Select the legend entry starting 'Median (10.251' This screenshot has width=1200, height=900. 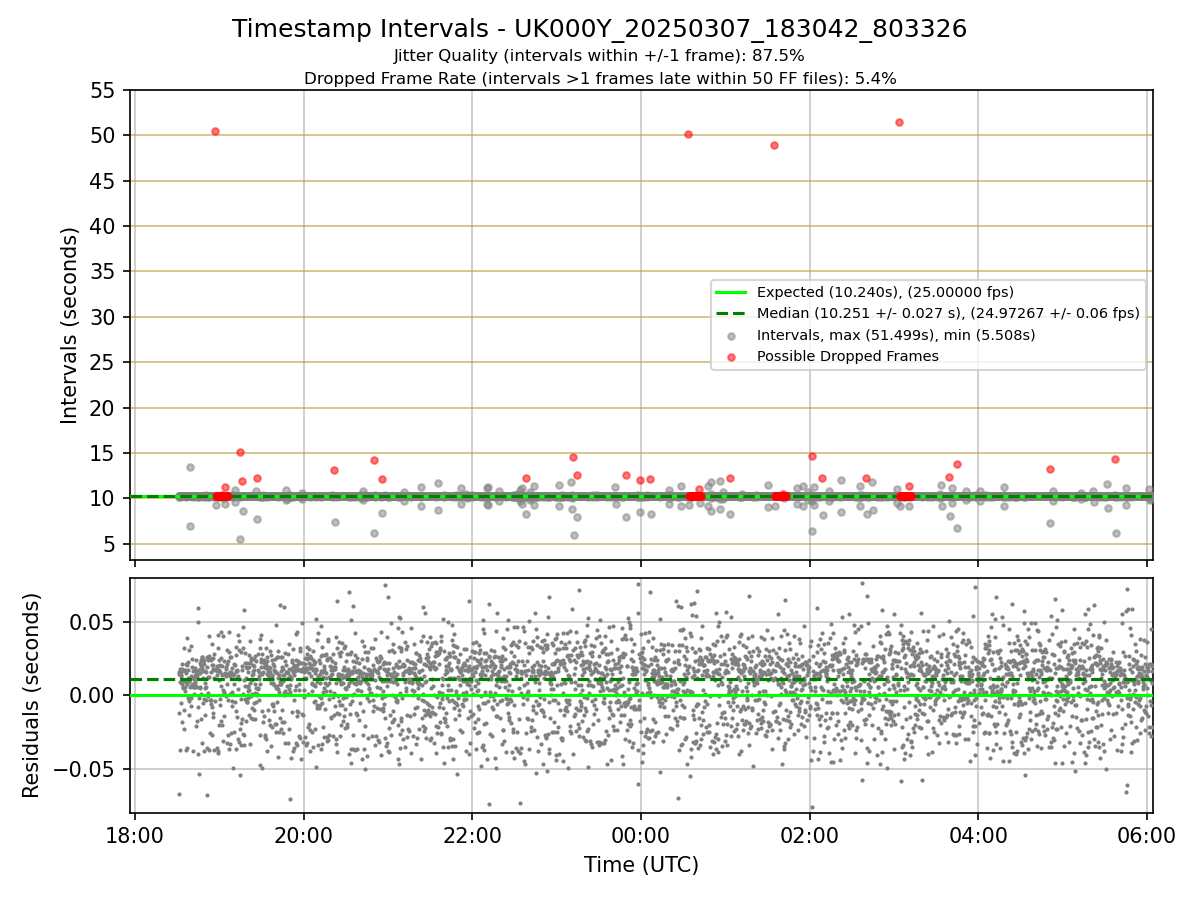[948, 313]
